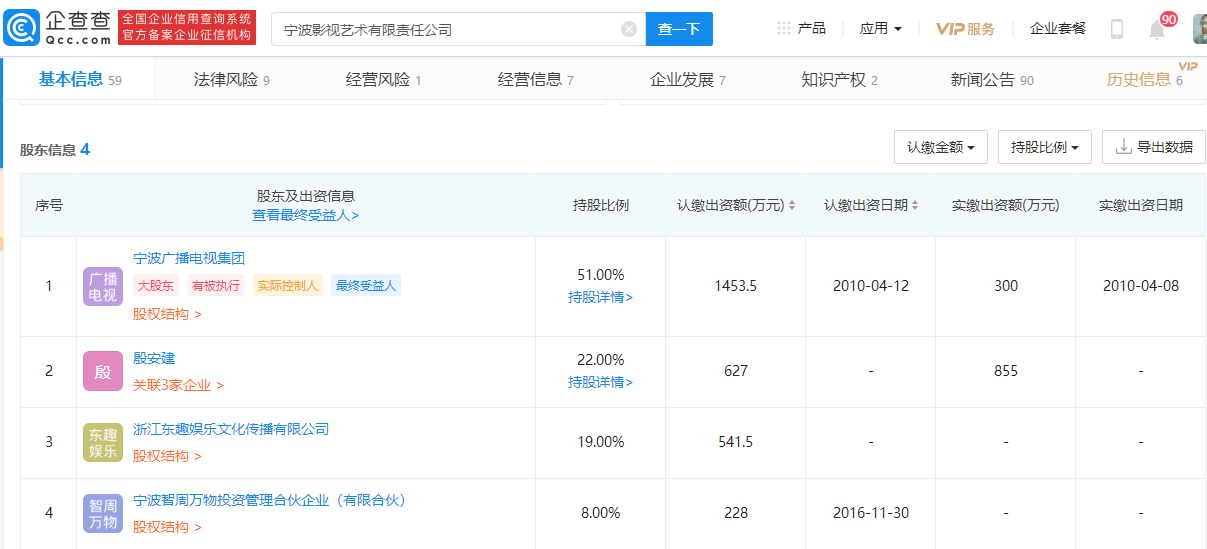Expand 股权结构 under 浙江东趣娱乐文化传播
The width and height of the screenshot is (1207, 549).
pyautogui.click(x=167, y=456)
